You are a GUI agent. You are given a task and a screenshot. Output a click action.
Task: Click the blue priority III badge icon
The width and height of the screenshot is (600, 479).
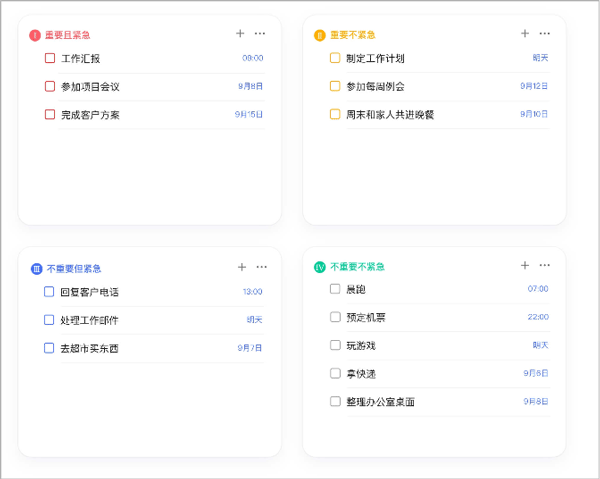[36, 268]
